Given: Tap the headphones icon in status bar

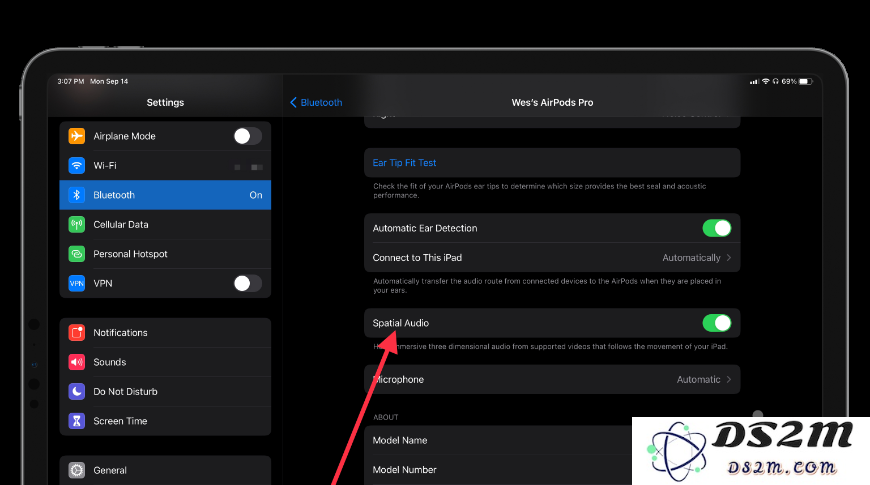Looking at the screenshot, I should tap(776, 81).
